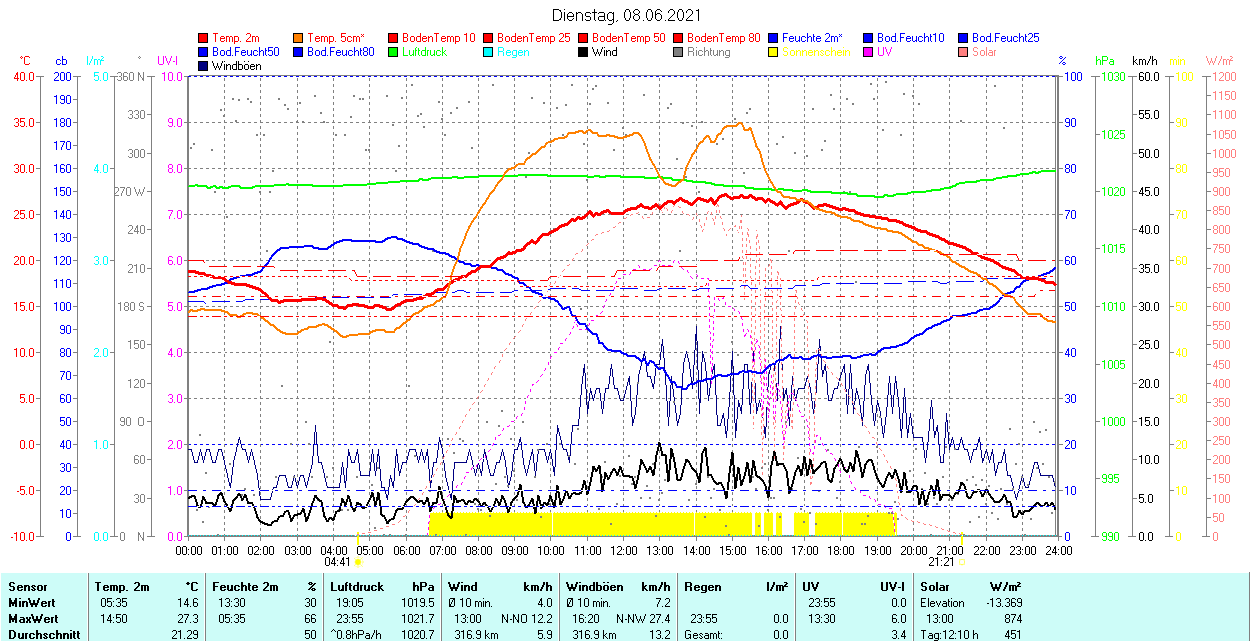Image resolution: width=1250 pixels, height=641 pixels.
Task: Select the Bod.Feucht50 legend label
Action: 245,52
